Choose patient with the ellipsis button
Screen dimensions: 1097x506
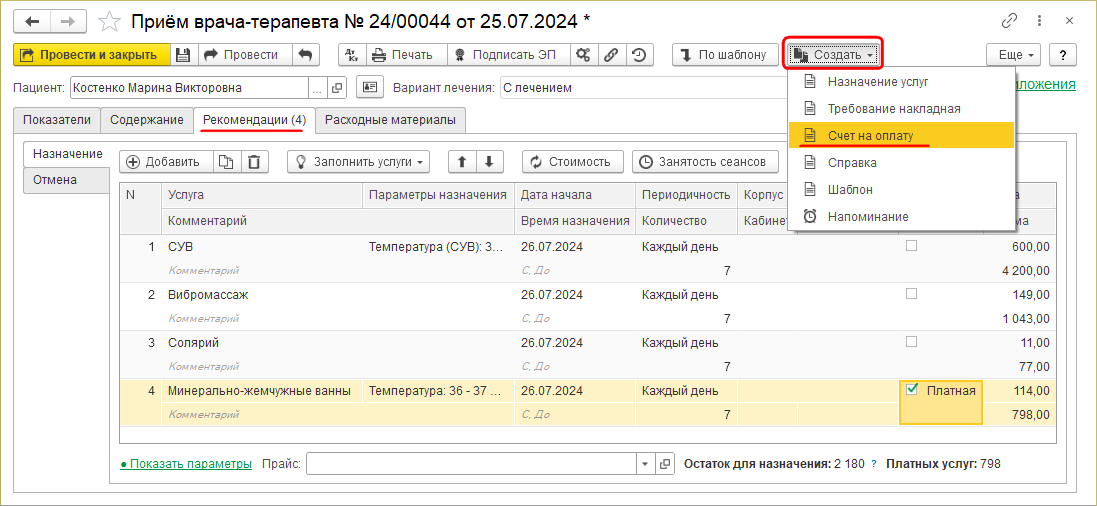[318, 88]
